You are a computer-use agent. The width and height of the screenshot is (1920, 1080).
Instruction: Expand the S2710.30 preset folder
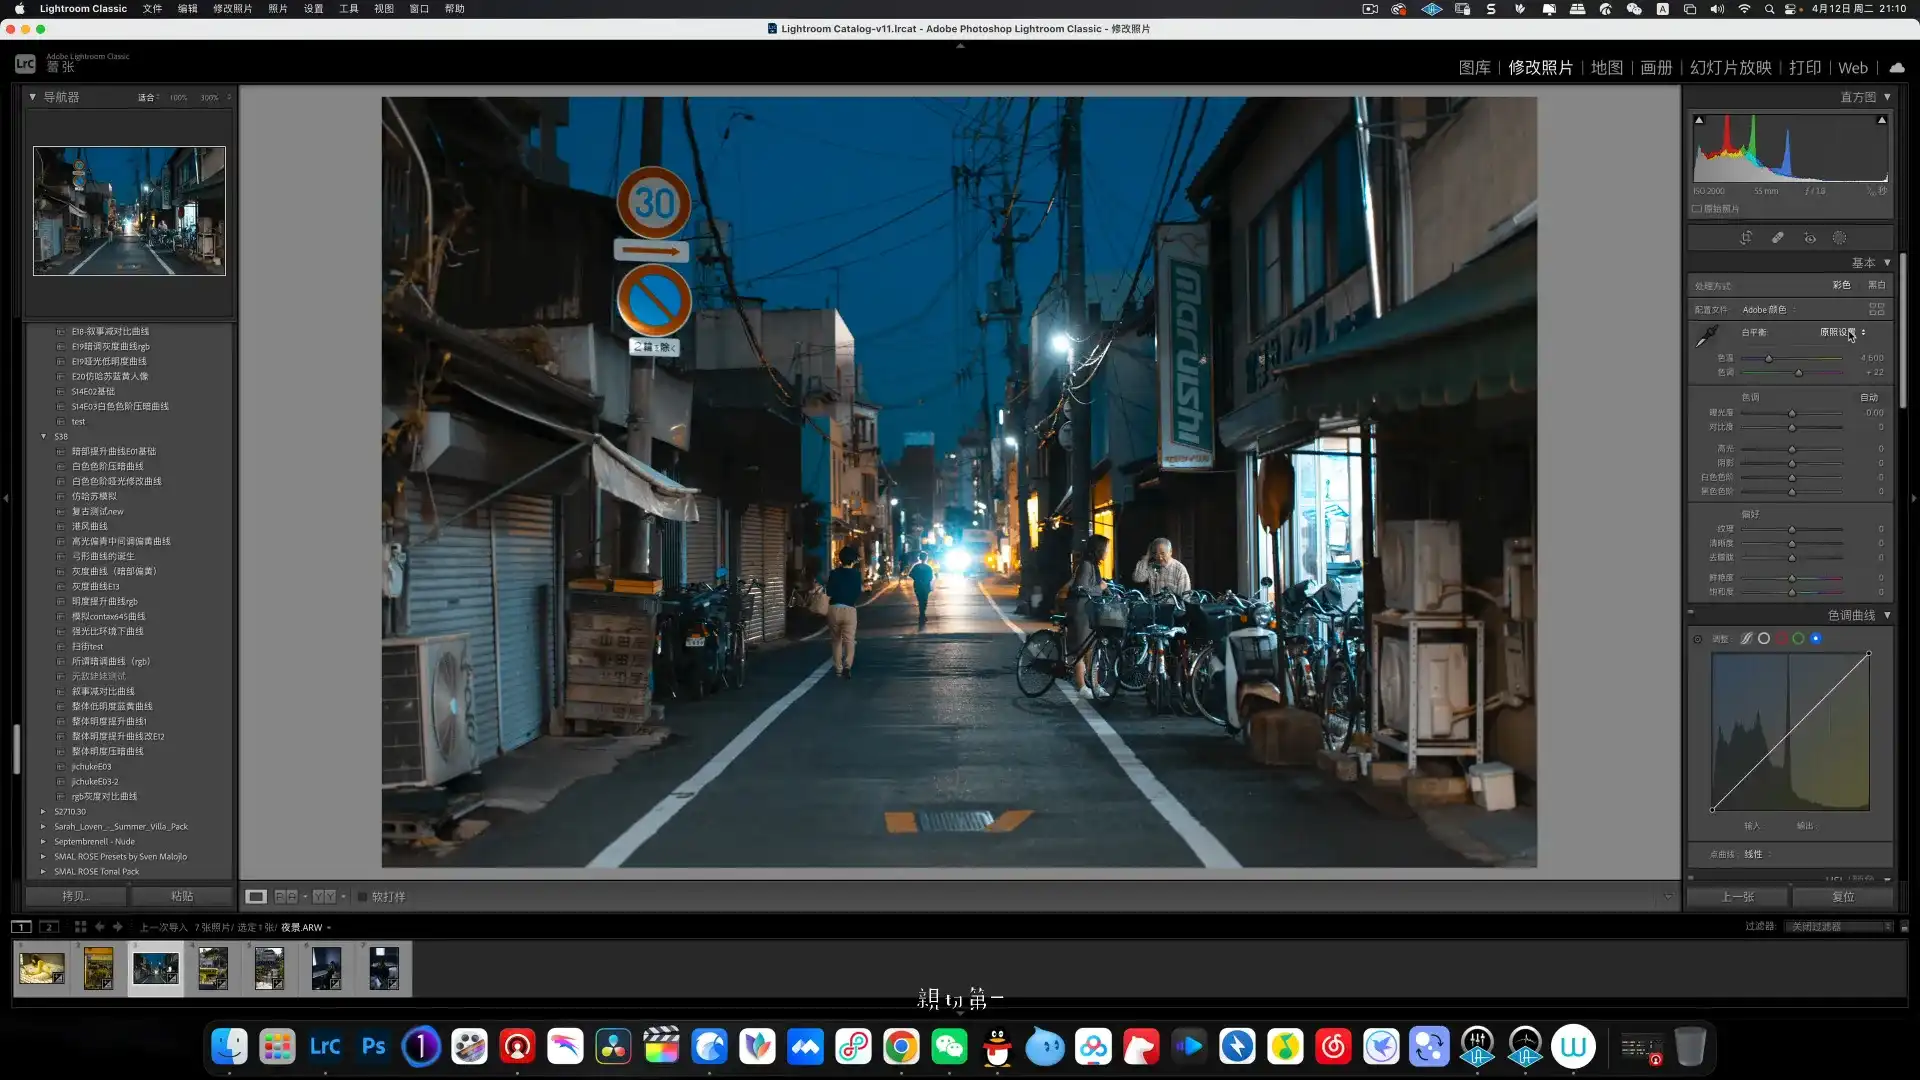pyautogui.click(x=43, y=812)
